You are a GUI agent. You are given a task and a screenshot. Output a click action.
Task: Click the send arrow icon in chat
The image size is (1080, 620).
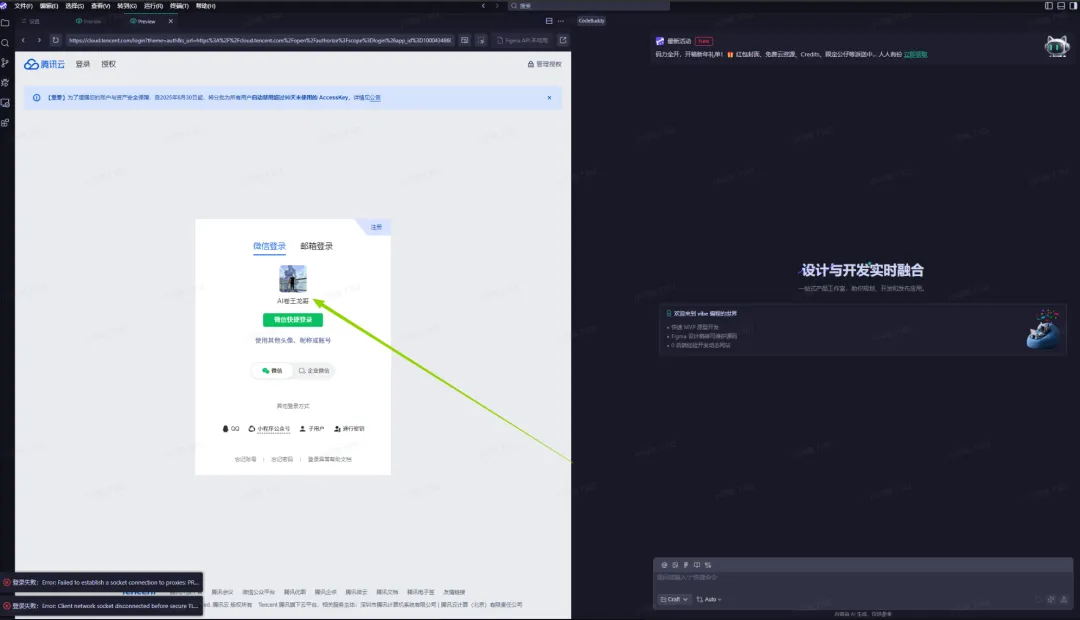coord(1063,599)
